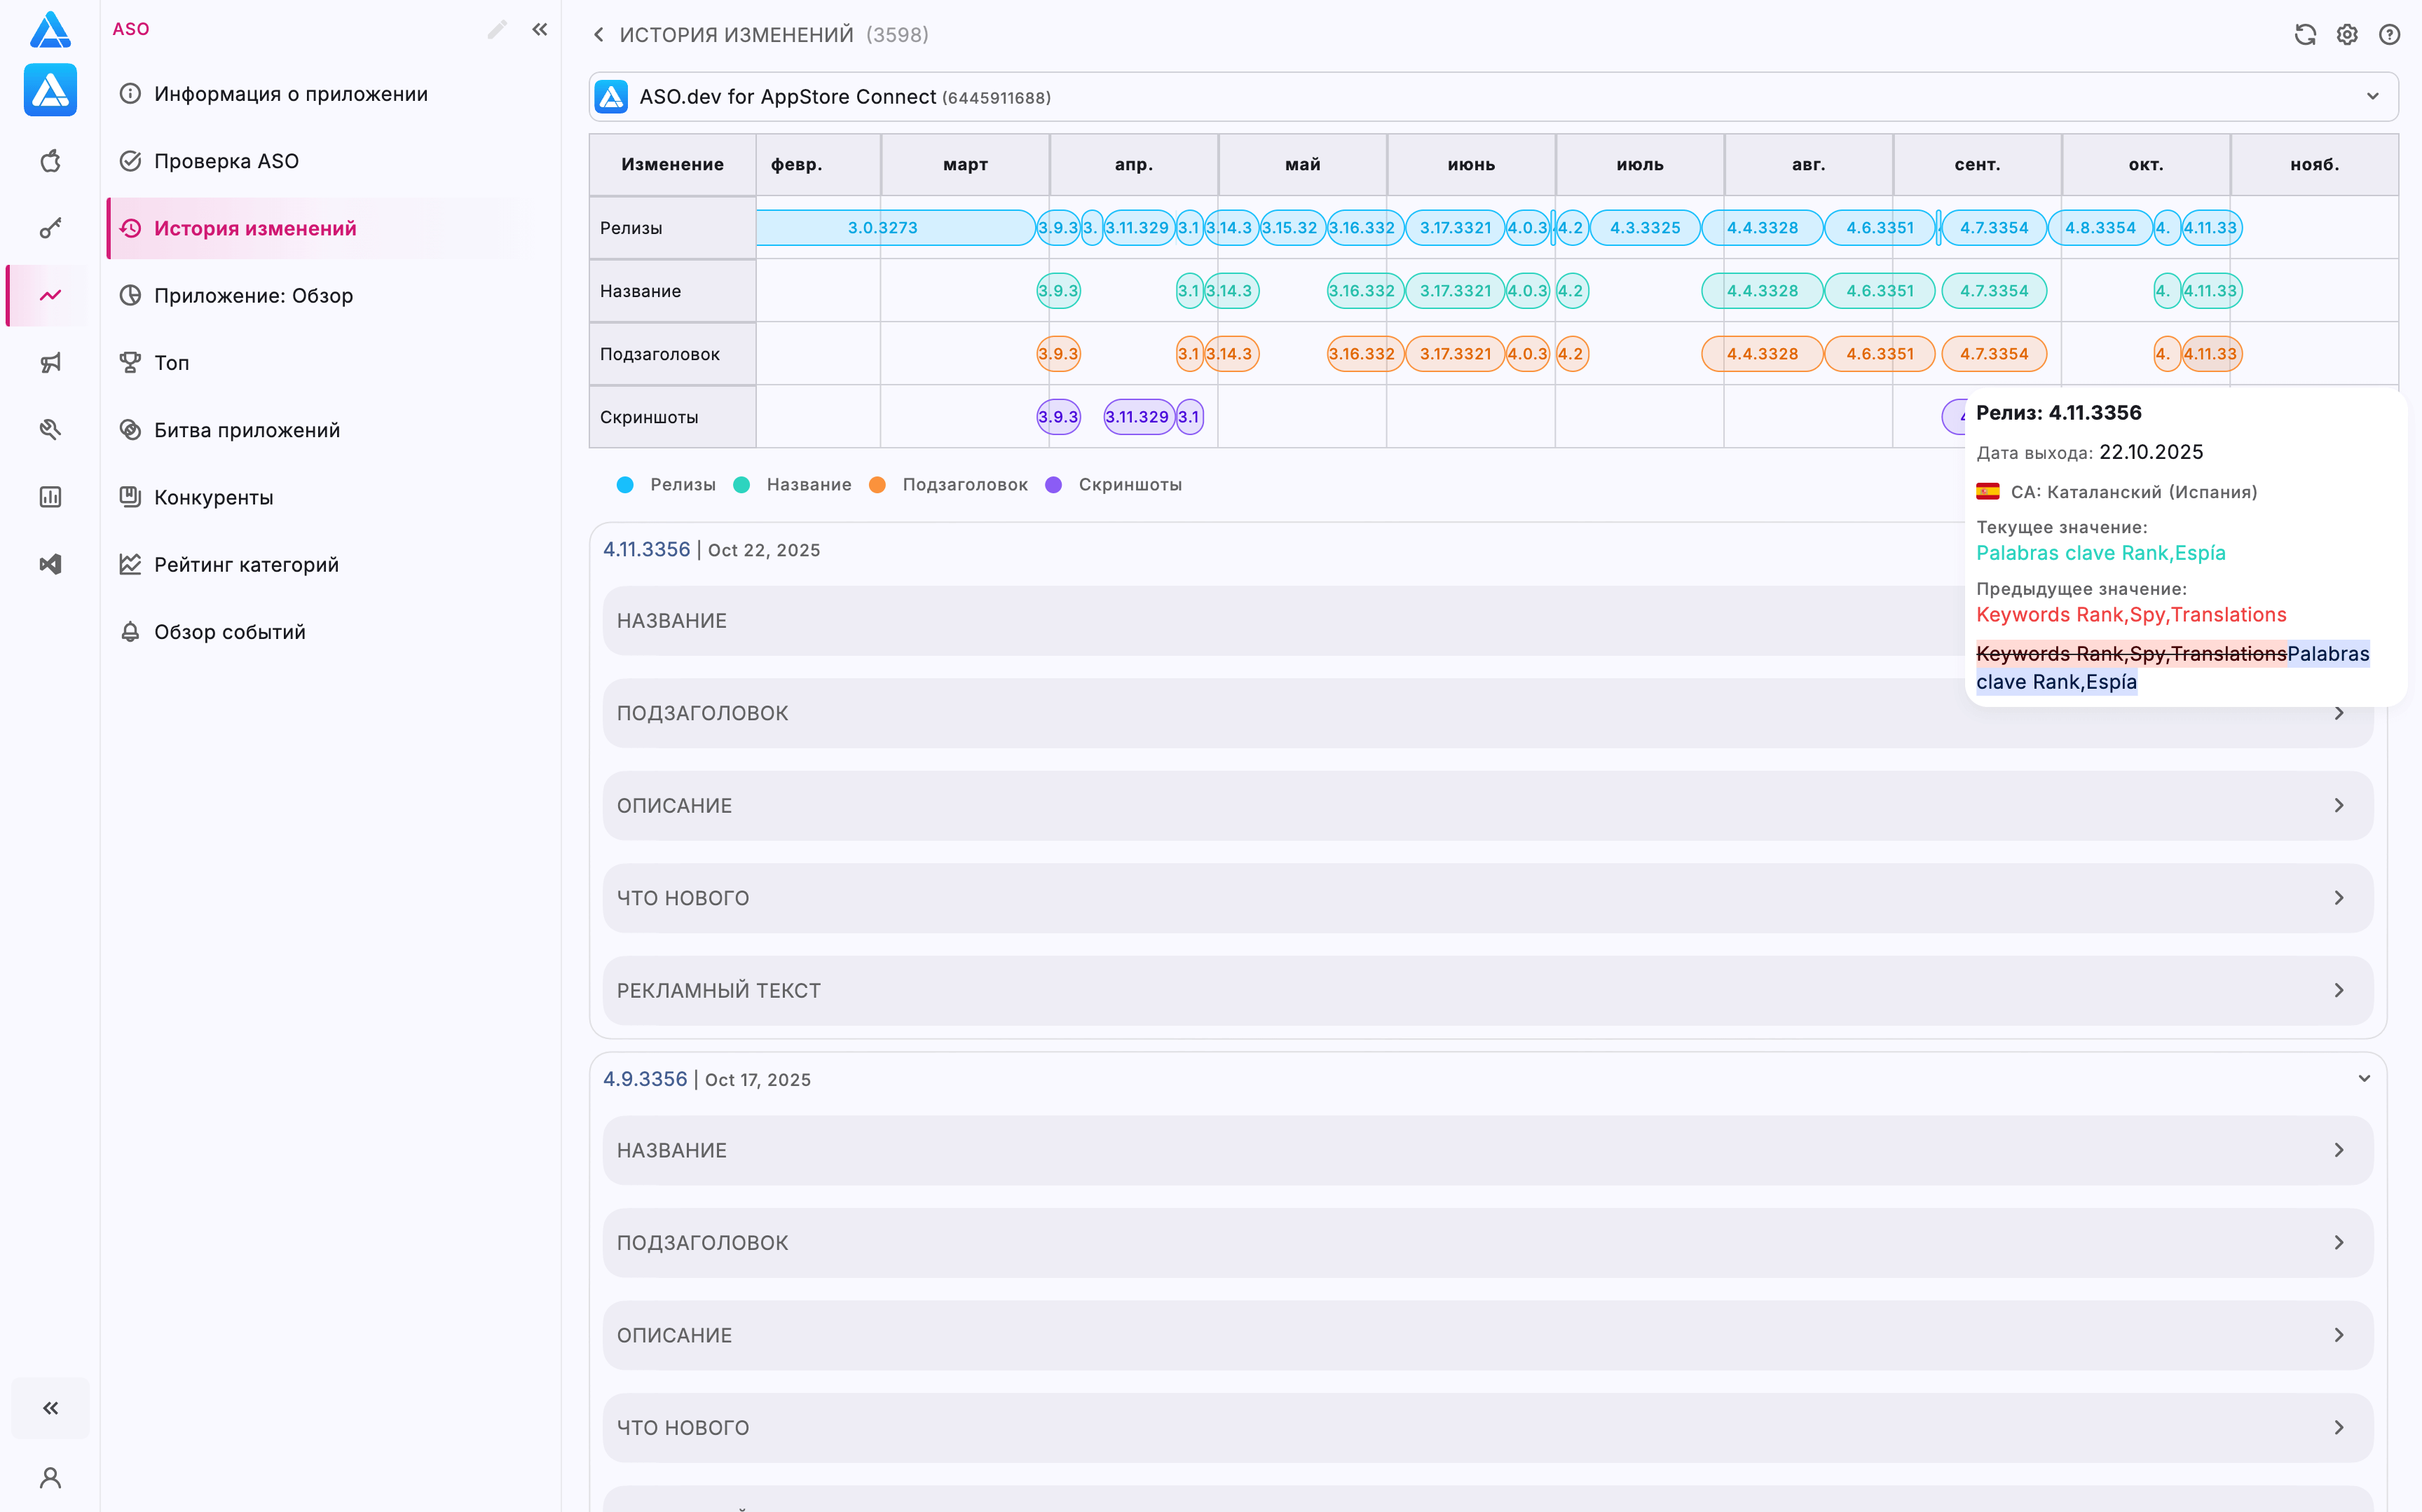Image resolution: width=2422 pixels, height=1512 pixels.
Task: Click the back arrow next to История изменений
Action: (598, 35)
